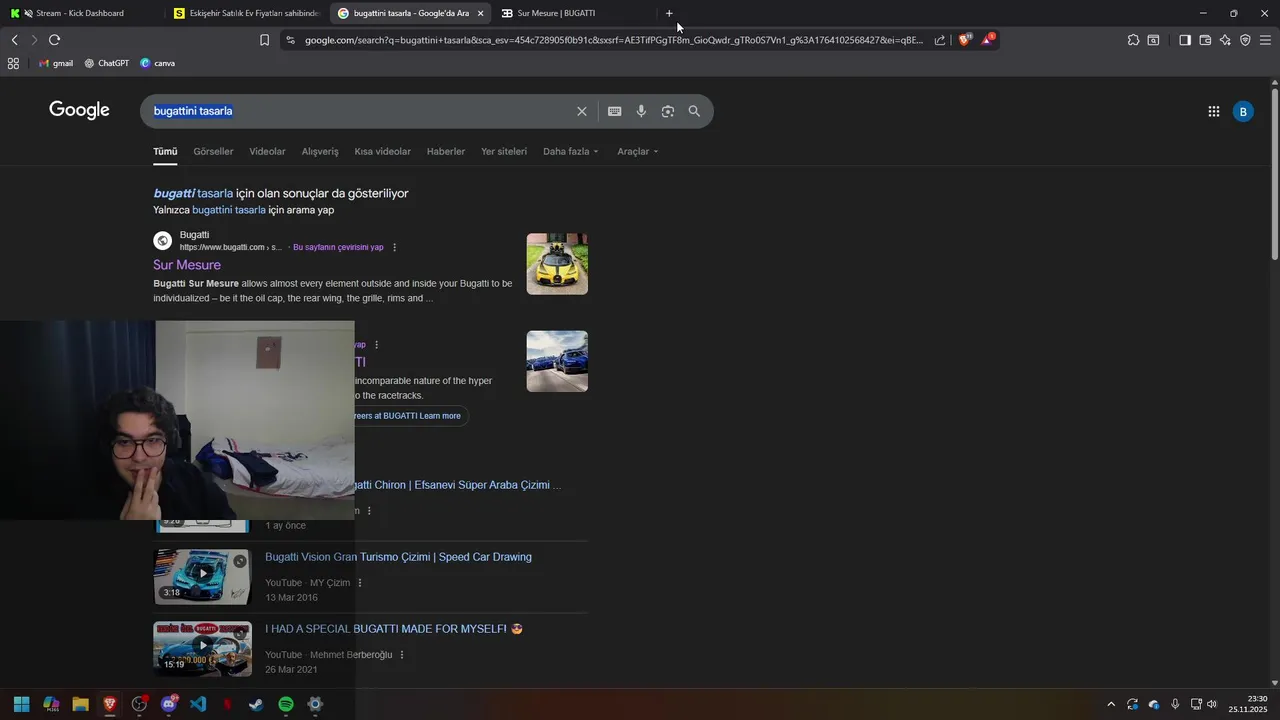Open Spotify from the taskbar
1280x720 pixels.
285,704
